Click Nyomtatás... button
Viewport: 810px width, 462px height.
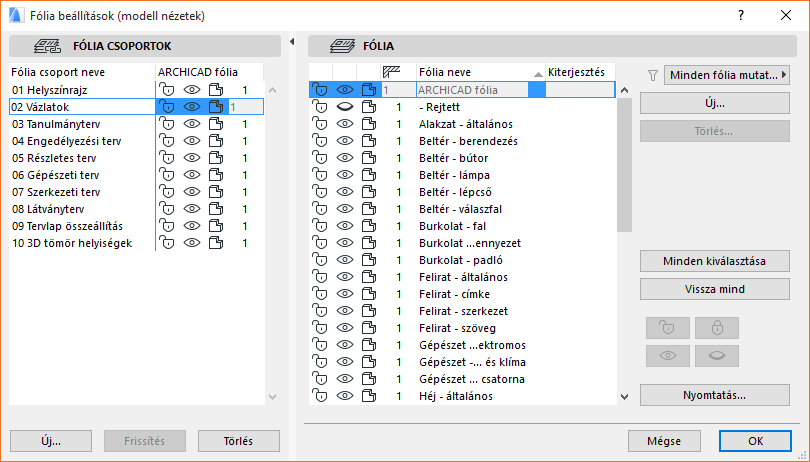tap(714, 395)
